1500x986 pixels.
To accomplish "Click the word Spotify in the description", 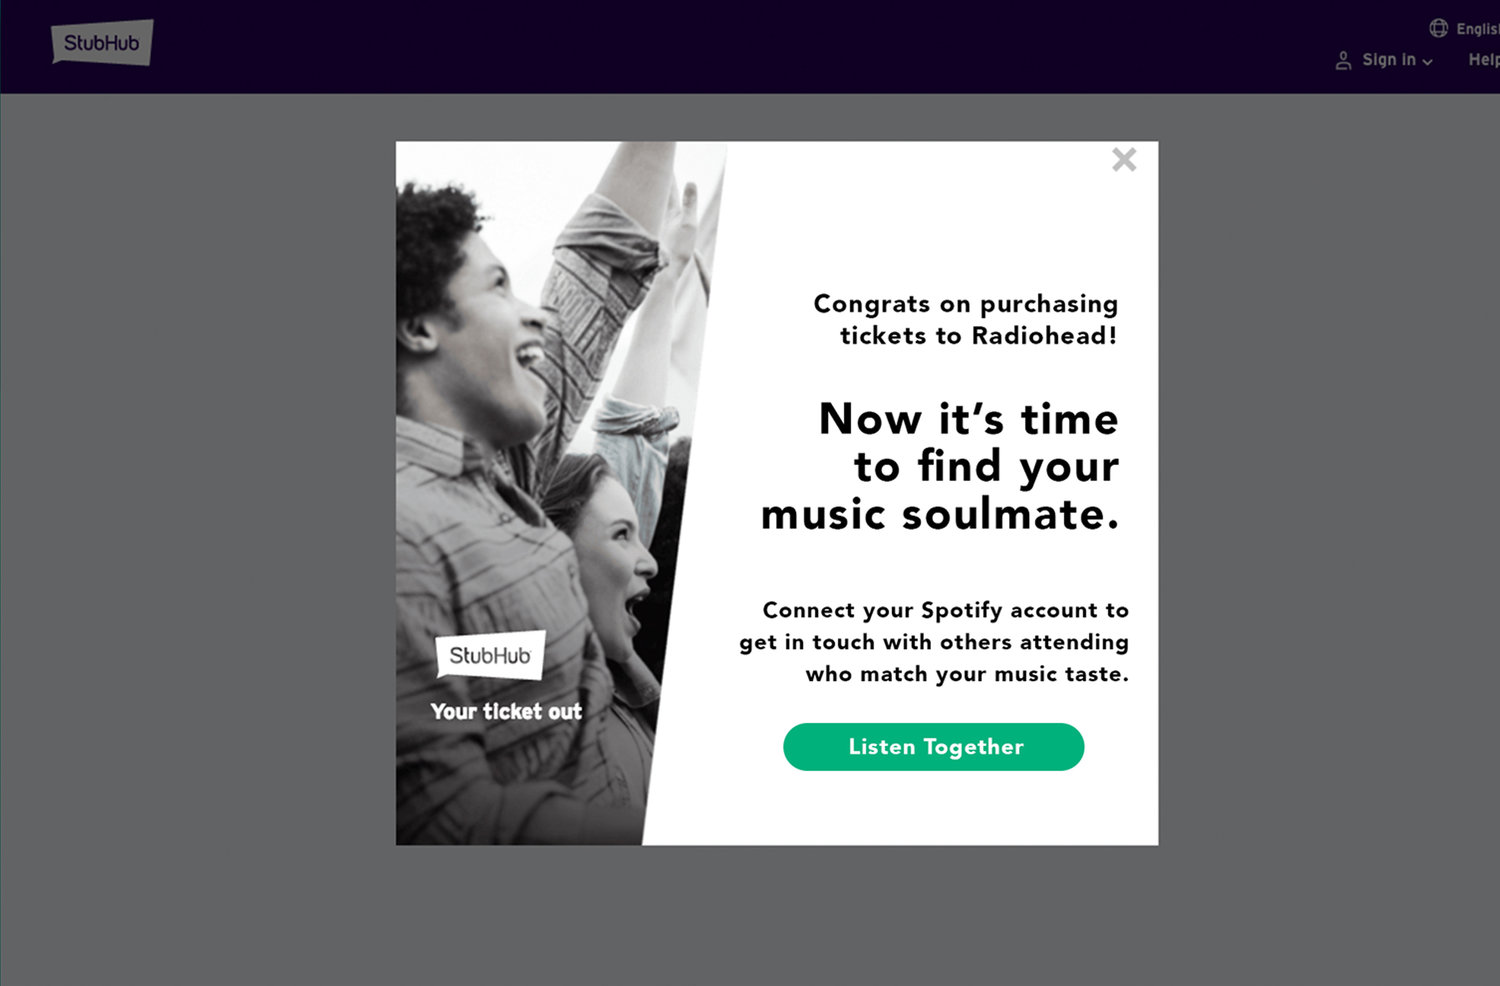I will [x=961, y=610].
